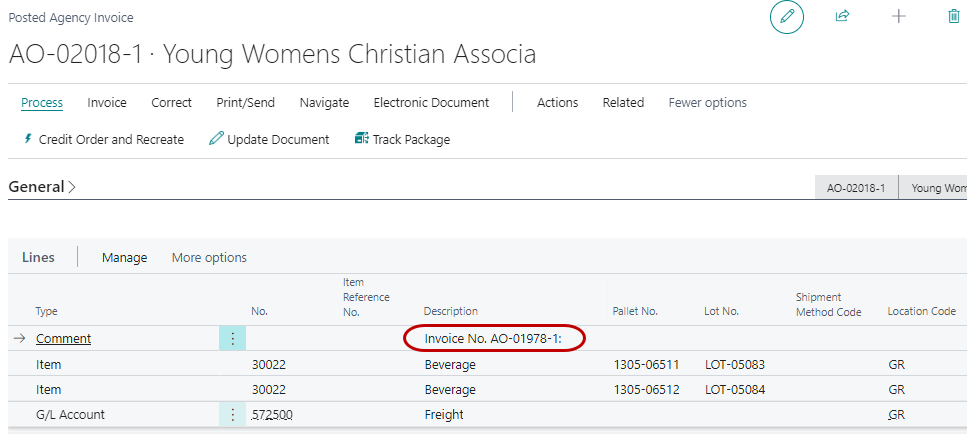Click the pencil edit icon at top
The width and height of the screenshot is (967, 434).
coord(787,17)
